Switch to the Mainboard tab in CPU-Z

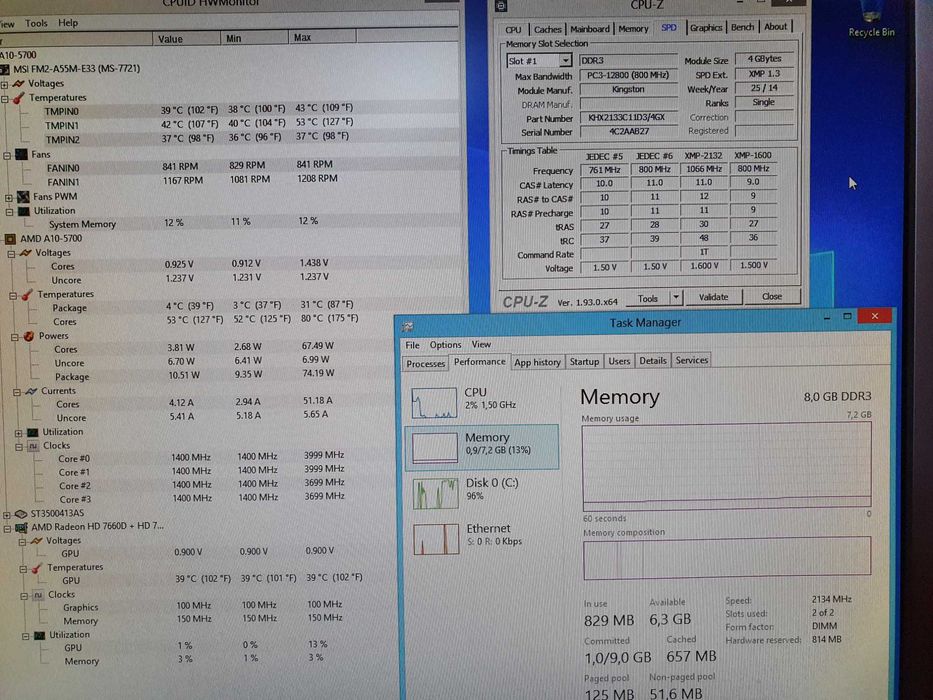(590, 29)
